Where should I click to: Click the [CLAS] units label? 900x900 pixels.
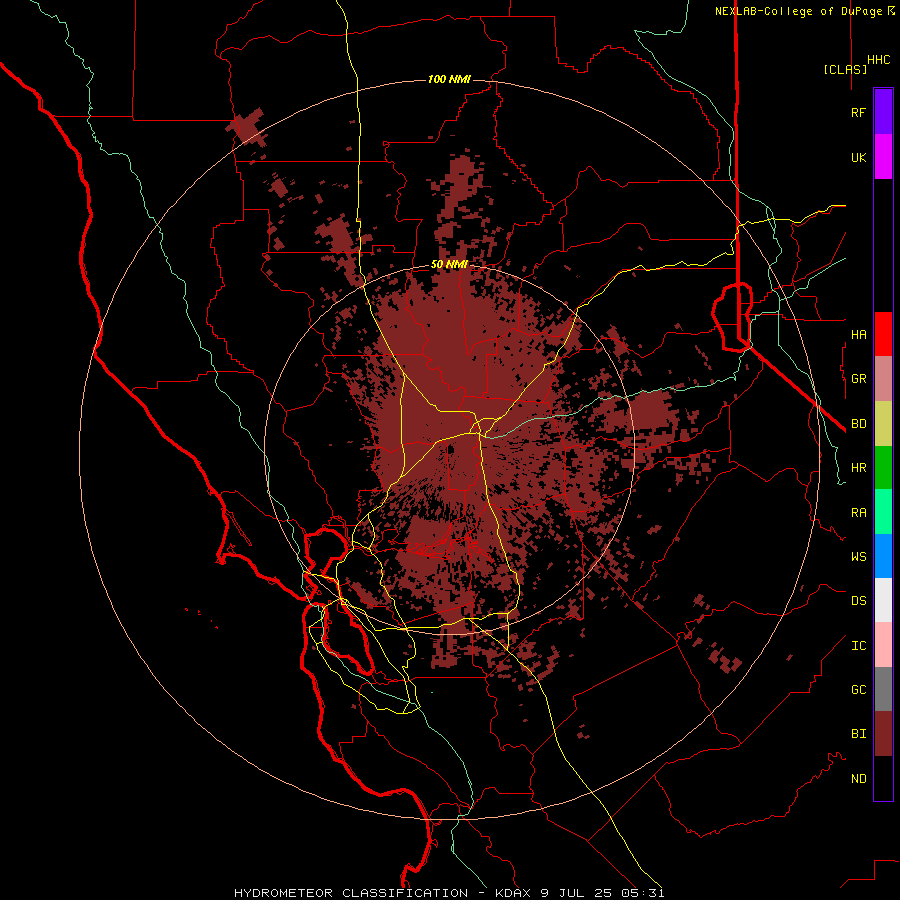tap(845, 69)
